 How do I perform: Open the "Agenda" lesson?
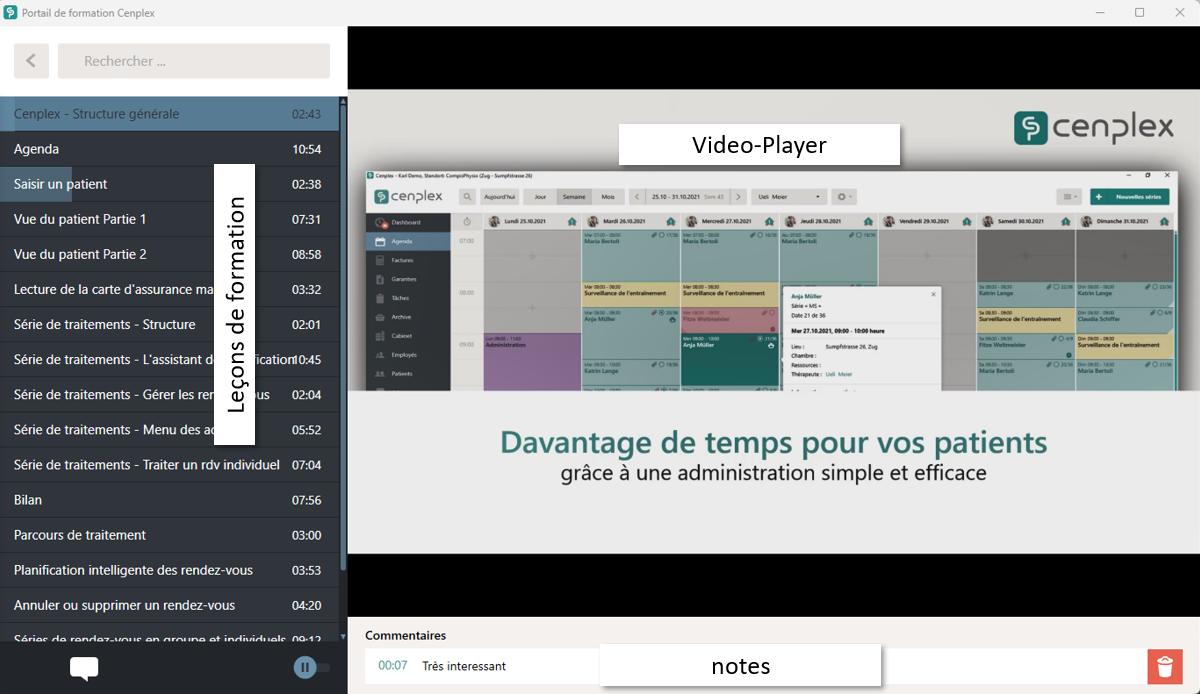pyautogui.click(x=168, y=149)
